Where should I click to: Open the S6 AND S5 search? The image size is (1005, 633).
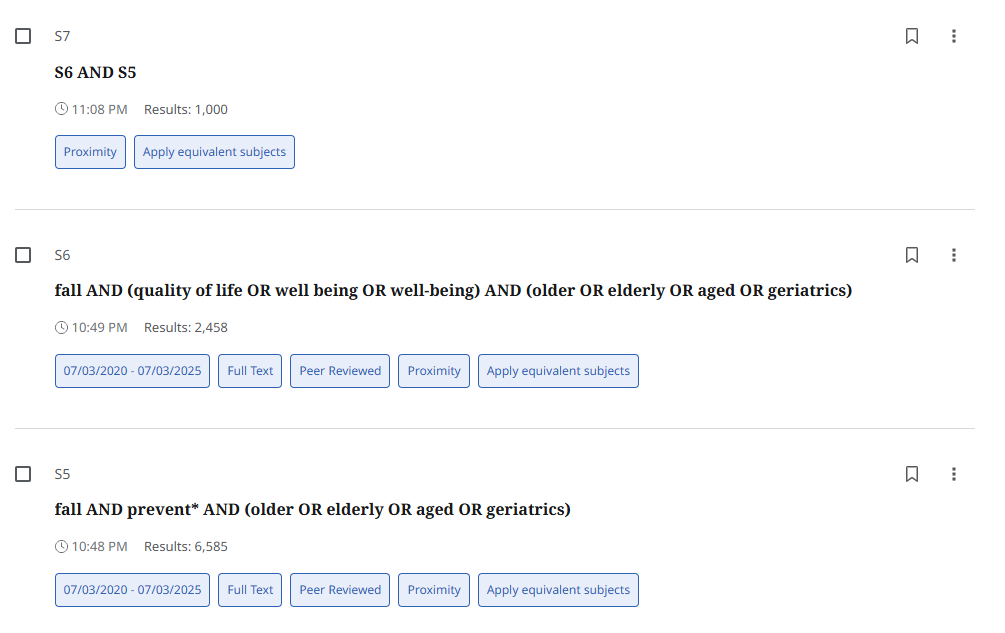pos(95,72)
